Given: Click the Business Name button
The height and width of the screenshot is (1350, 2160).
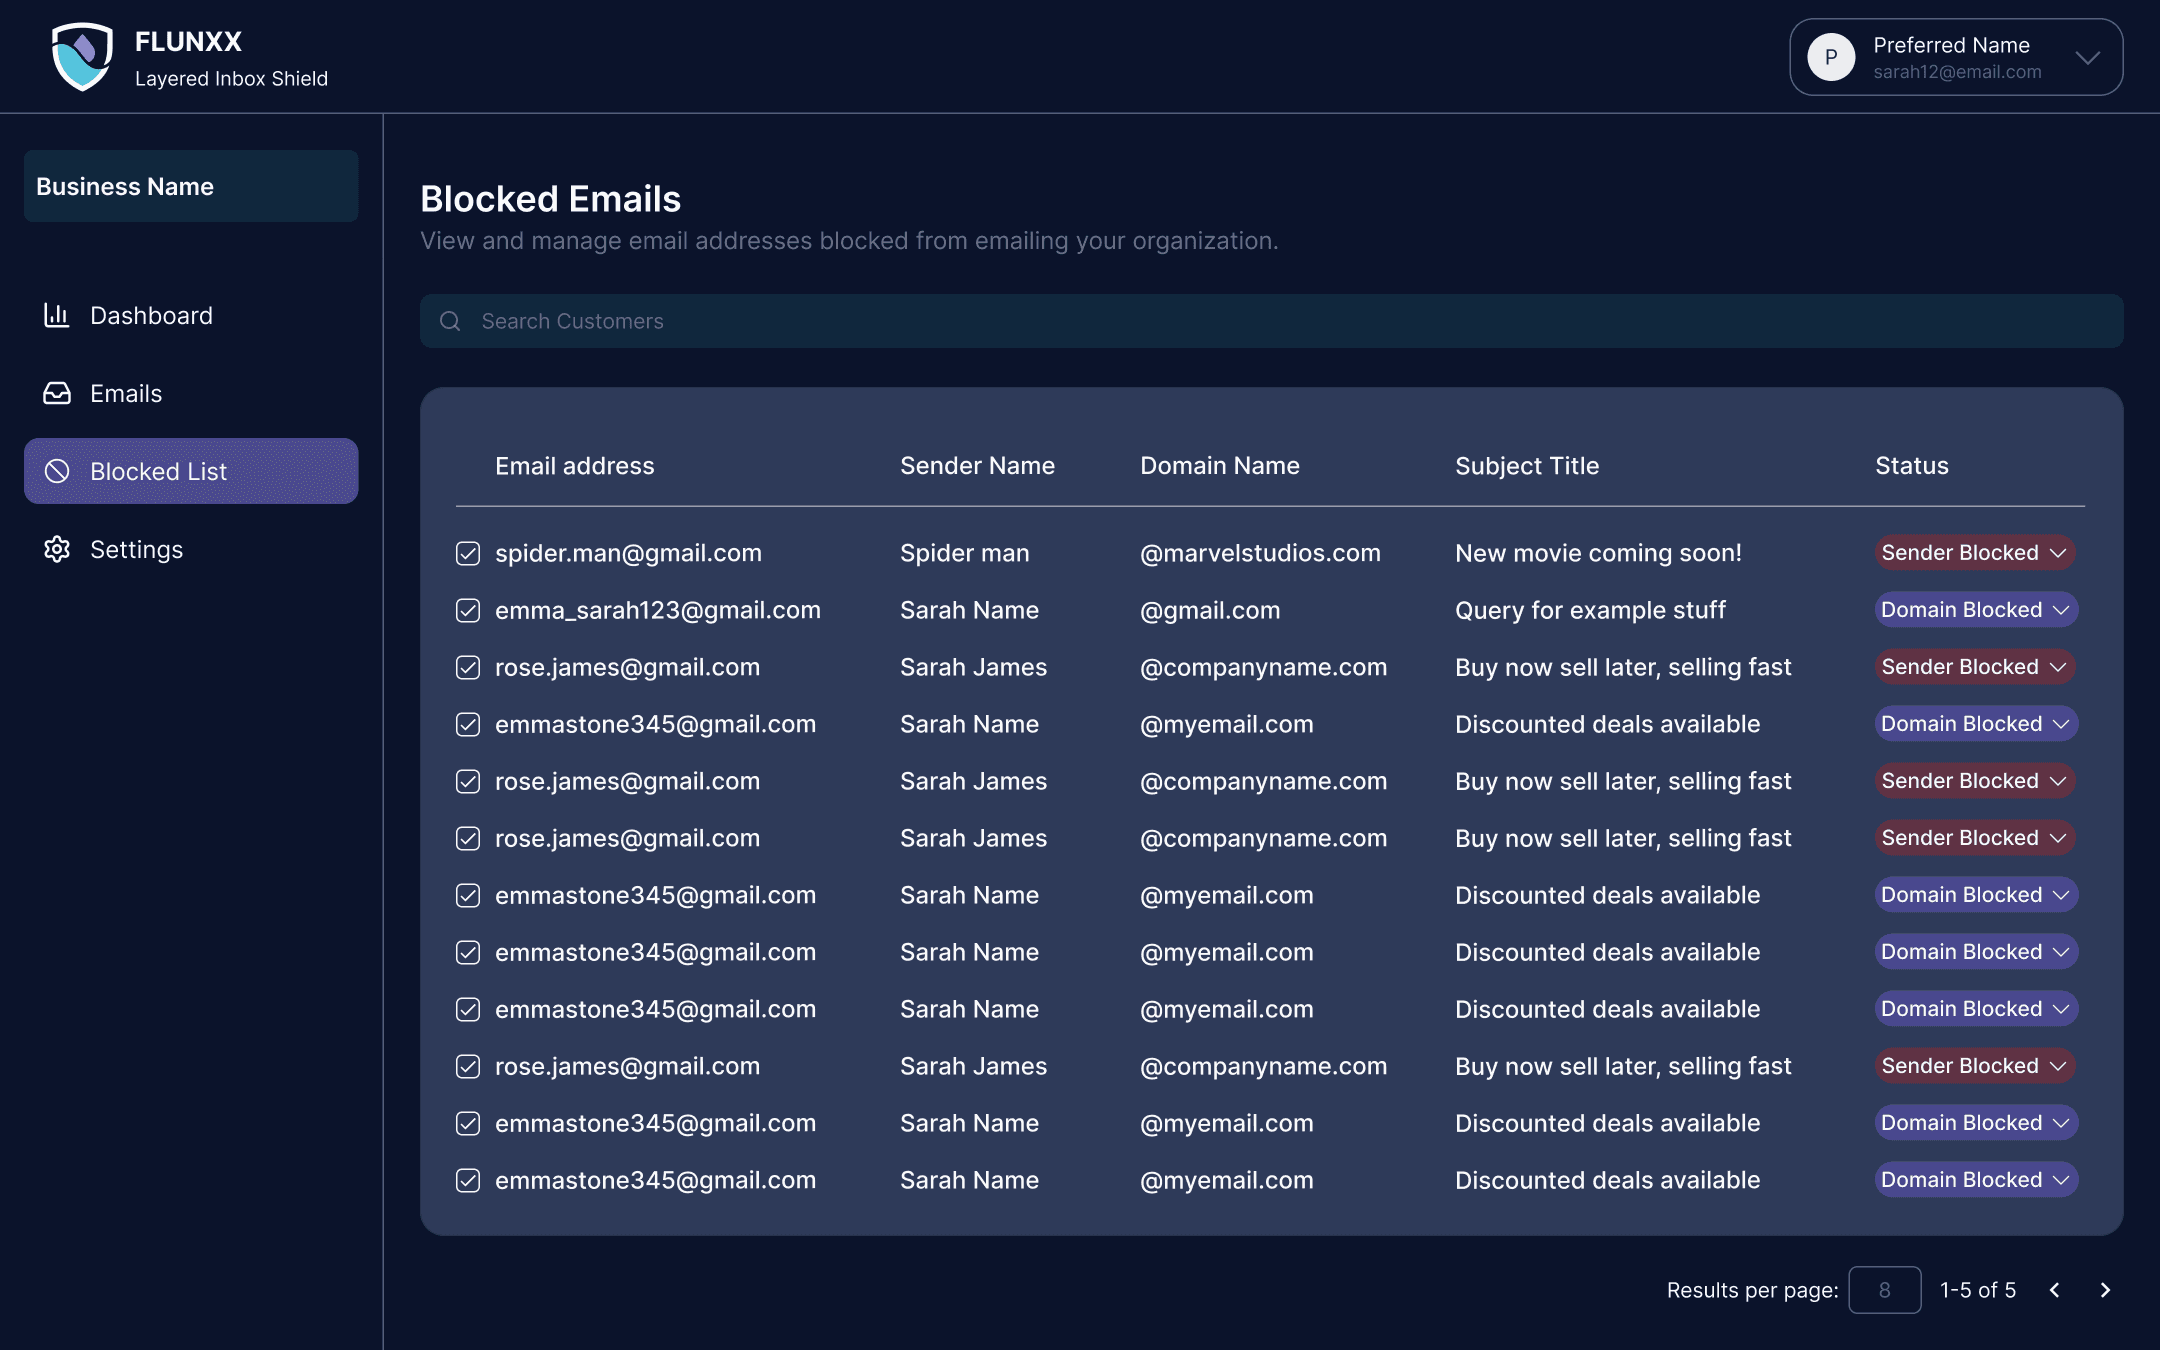Looking at the screenshot, I should (191, 186).
